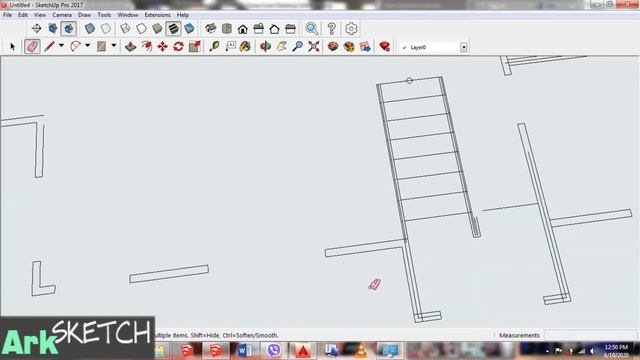The width and height of the screenshot is (640, 360).
Task: Enable Hidden Line face style
Action: (x=141, y=29)
